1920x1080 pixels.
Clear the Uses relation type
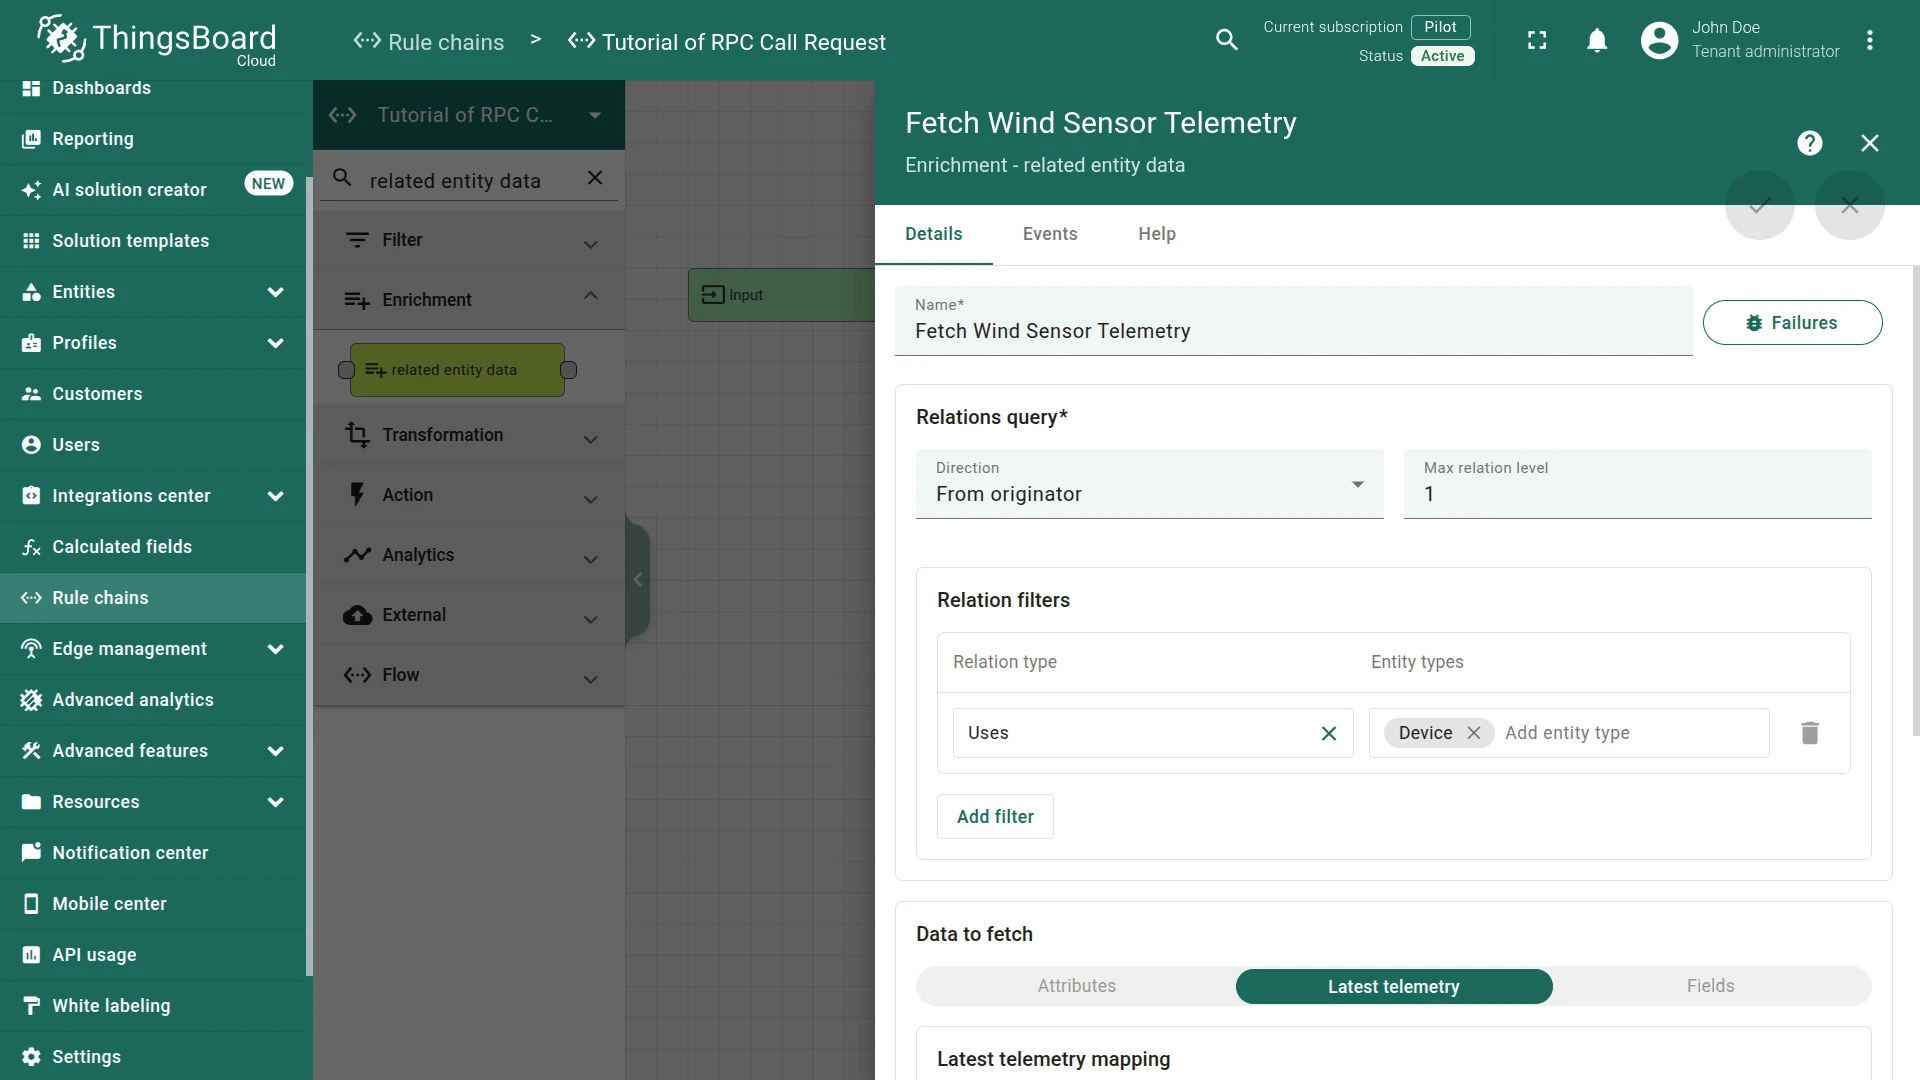pos(1329,733)
